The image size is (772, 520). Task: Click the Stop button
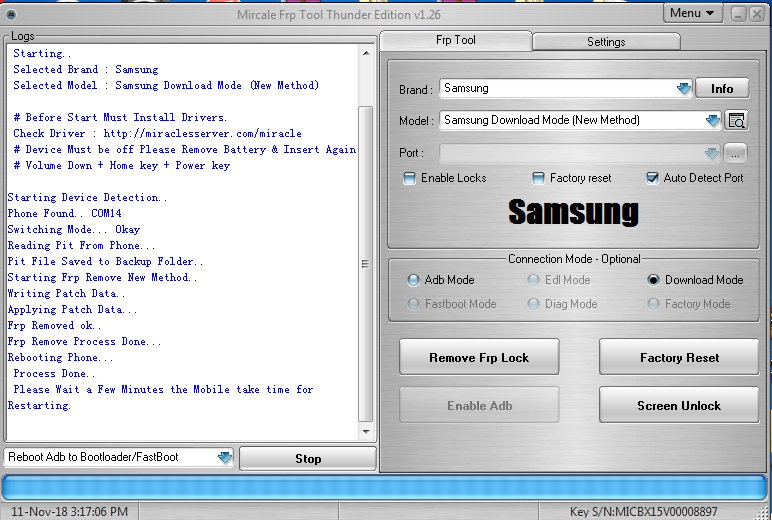308,459
